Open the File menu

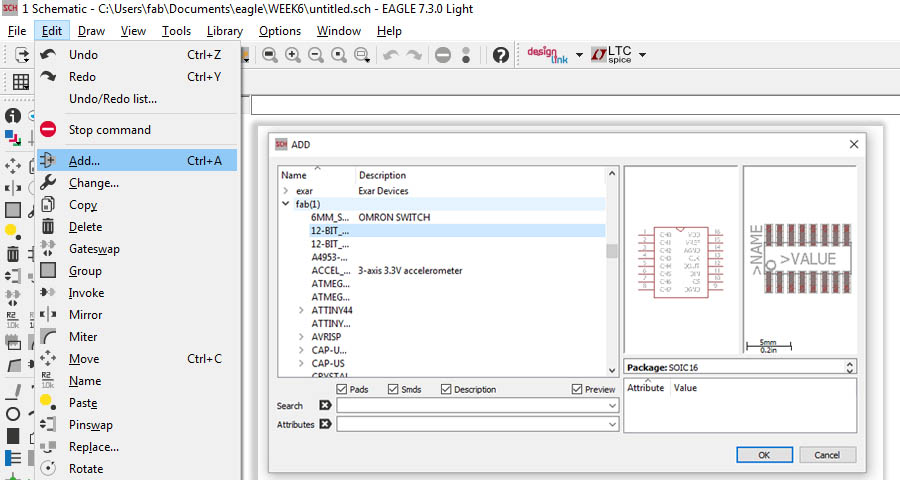17,31
